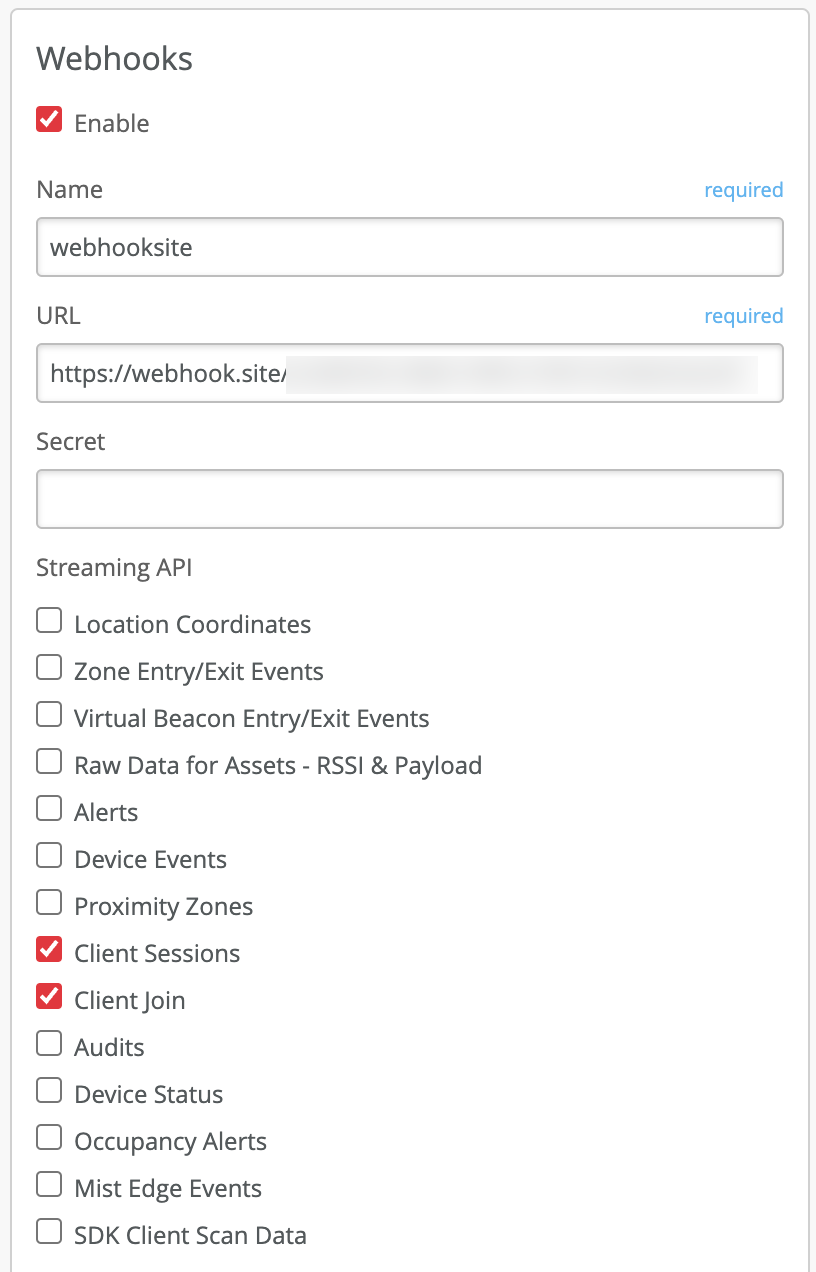Image resolution: width=816 pixels, height=1272 pixels.
Task: Disable the Client Join checkbox
Action: click(49, 998)
